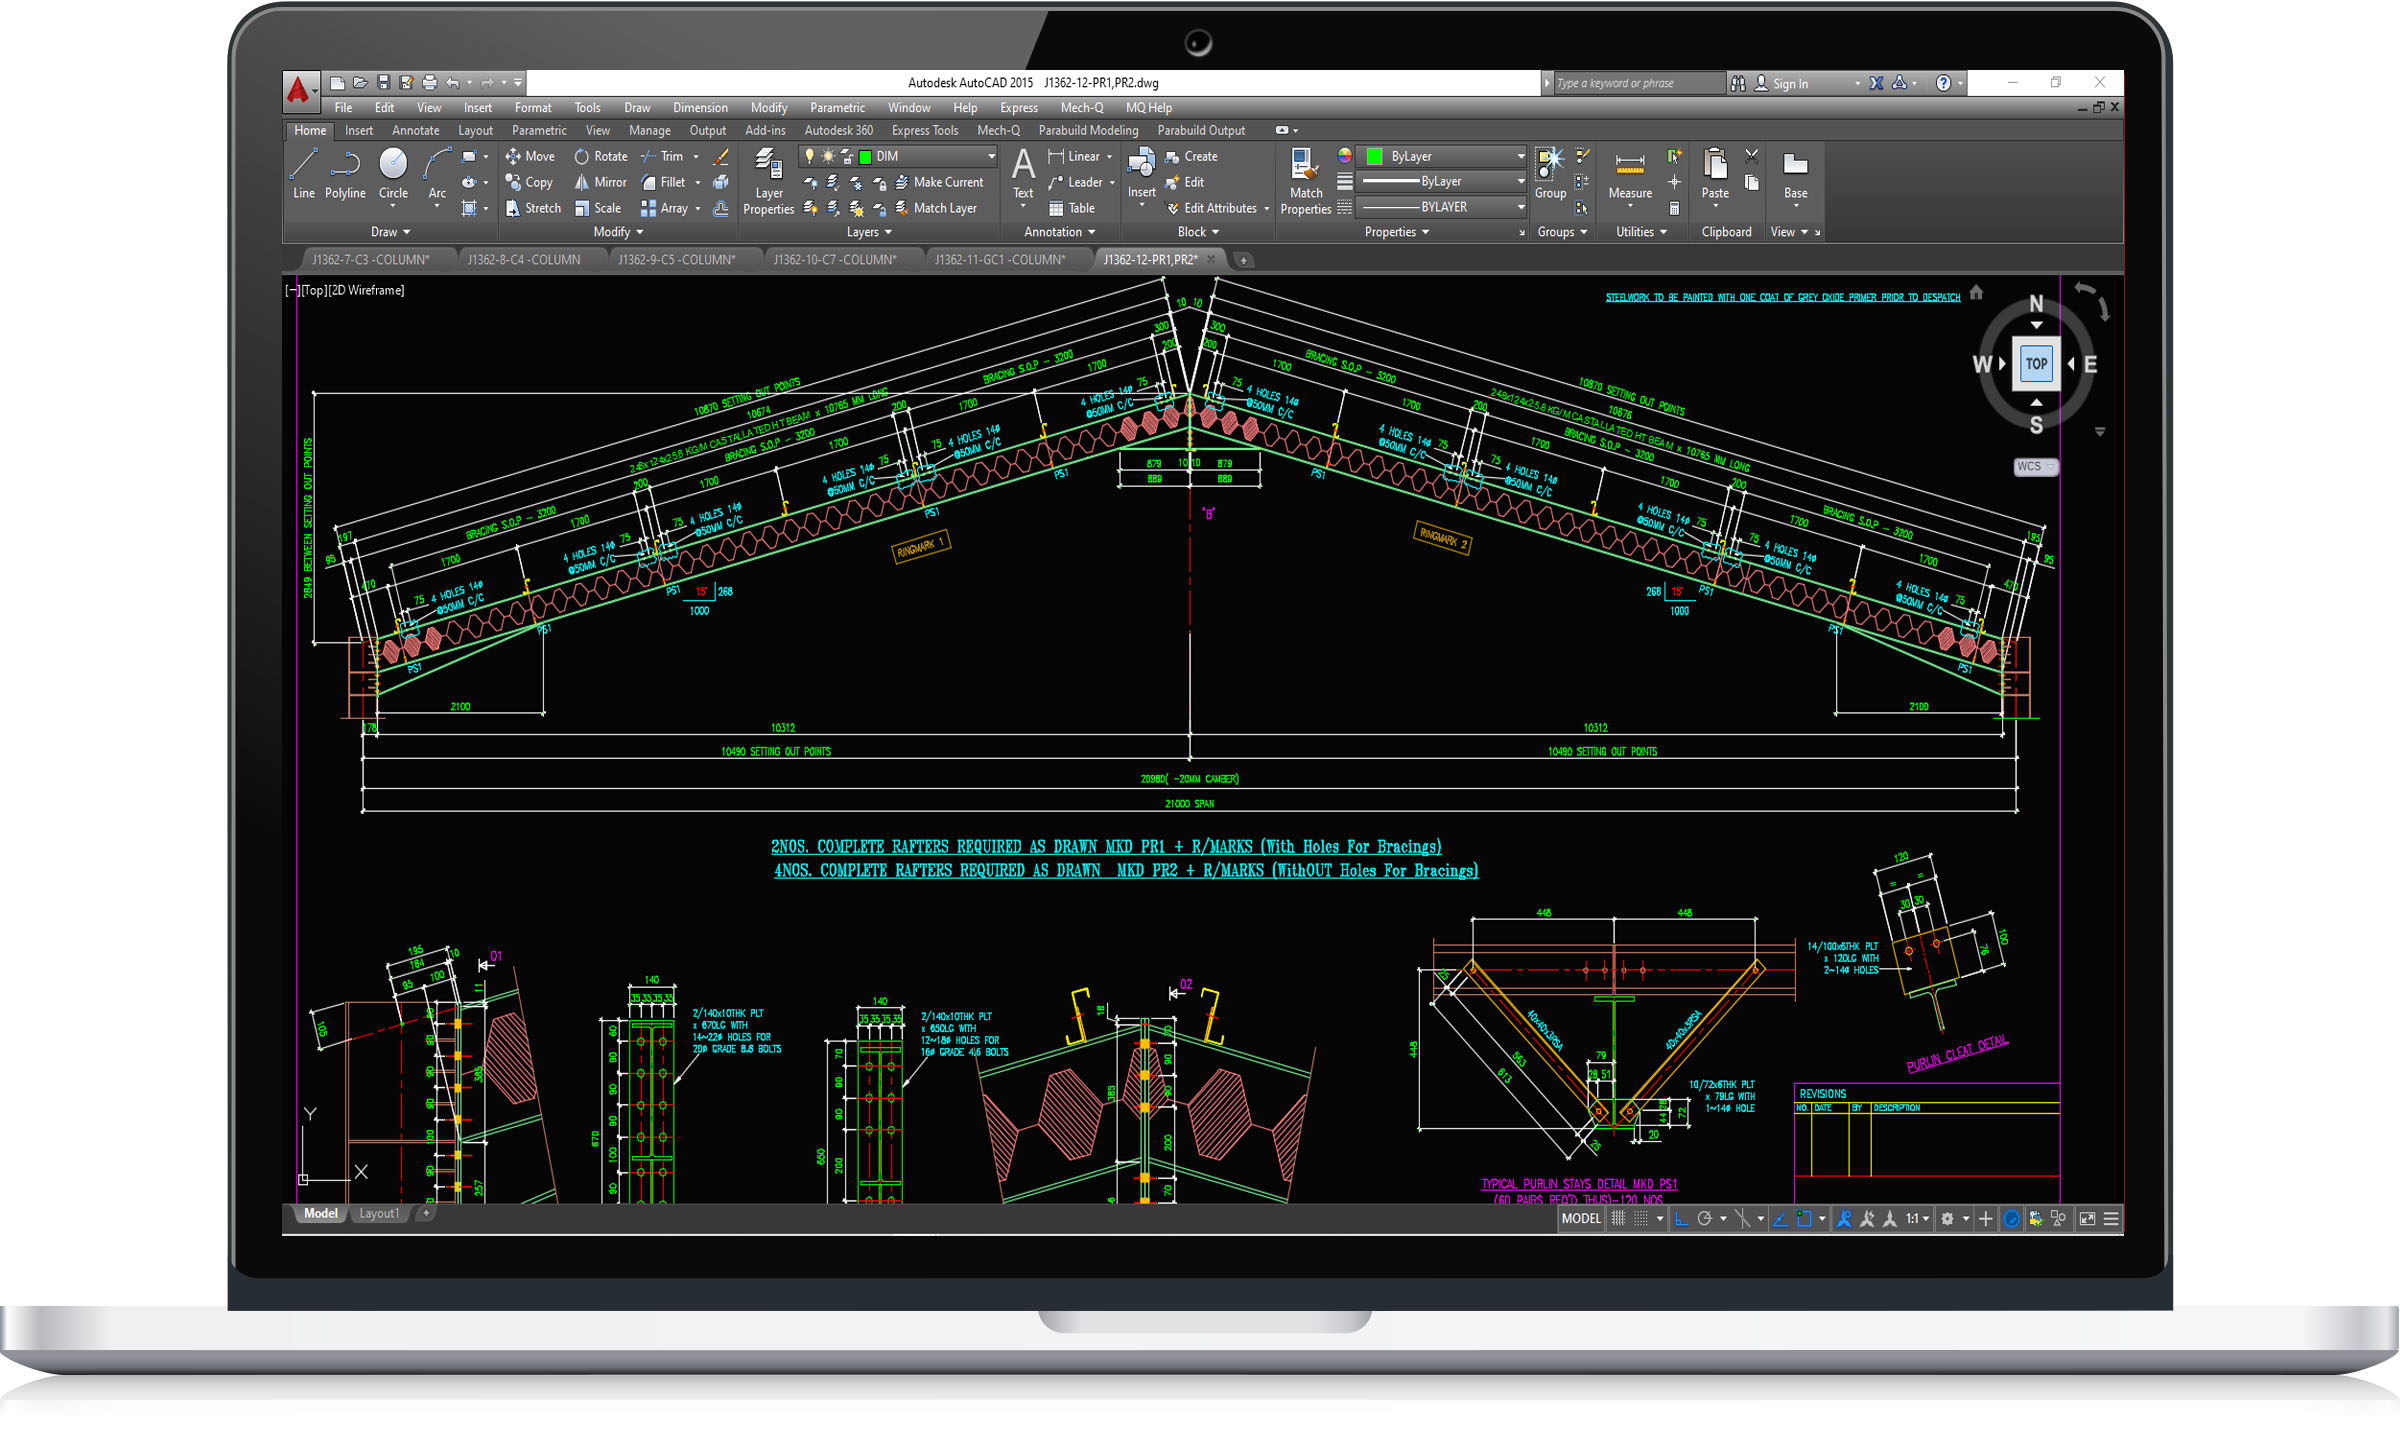Toggle polar tracking in status bar
This screenshot has height=1444, width=2400.
(1704, 1218)
